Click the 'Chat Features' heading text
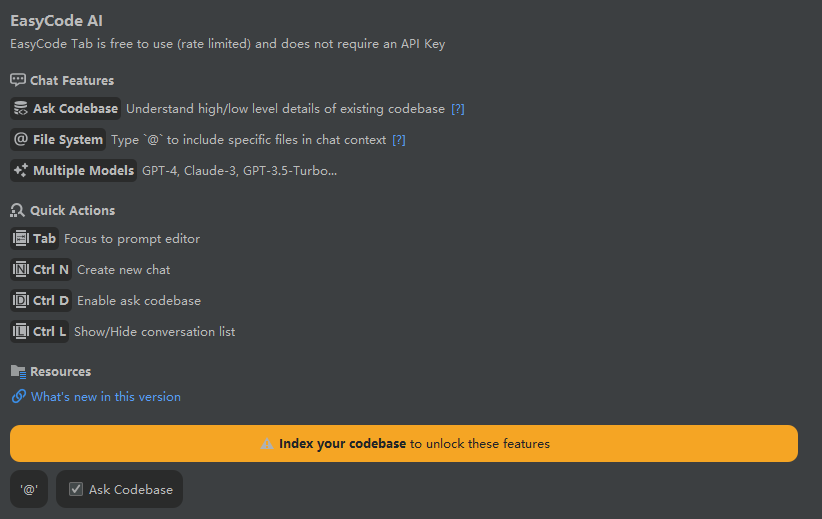 (72, 80)
